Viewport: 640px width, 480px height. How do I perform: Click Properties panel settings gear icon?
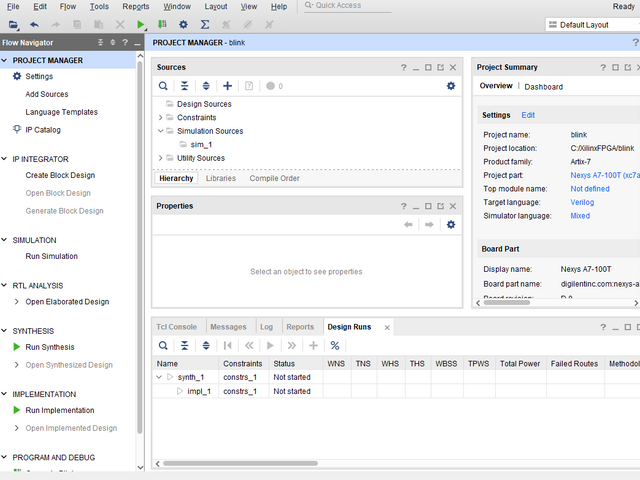point(451,224)
